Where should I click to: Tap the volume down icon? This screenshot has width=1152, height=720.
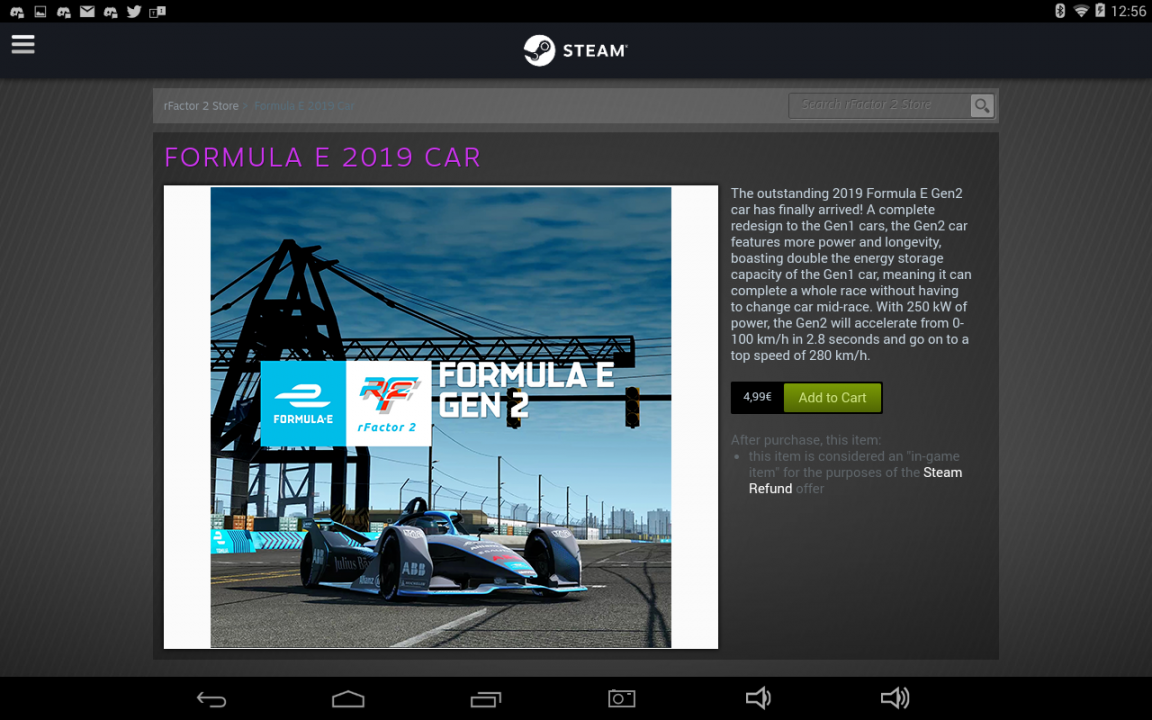tap(758, 698)
